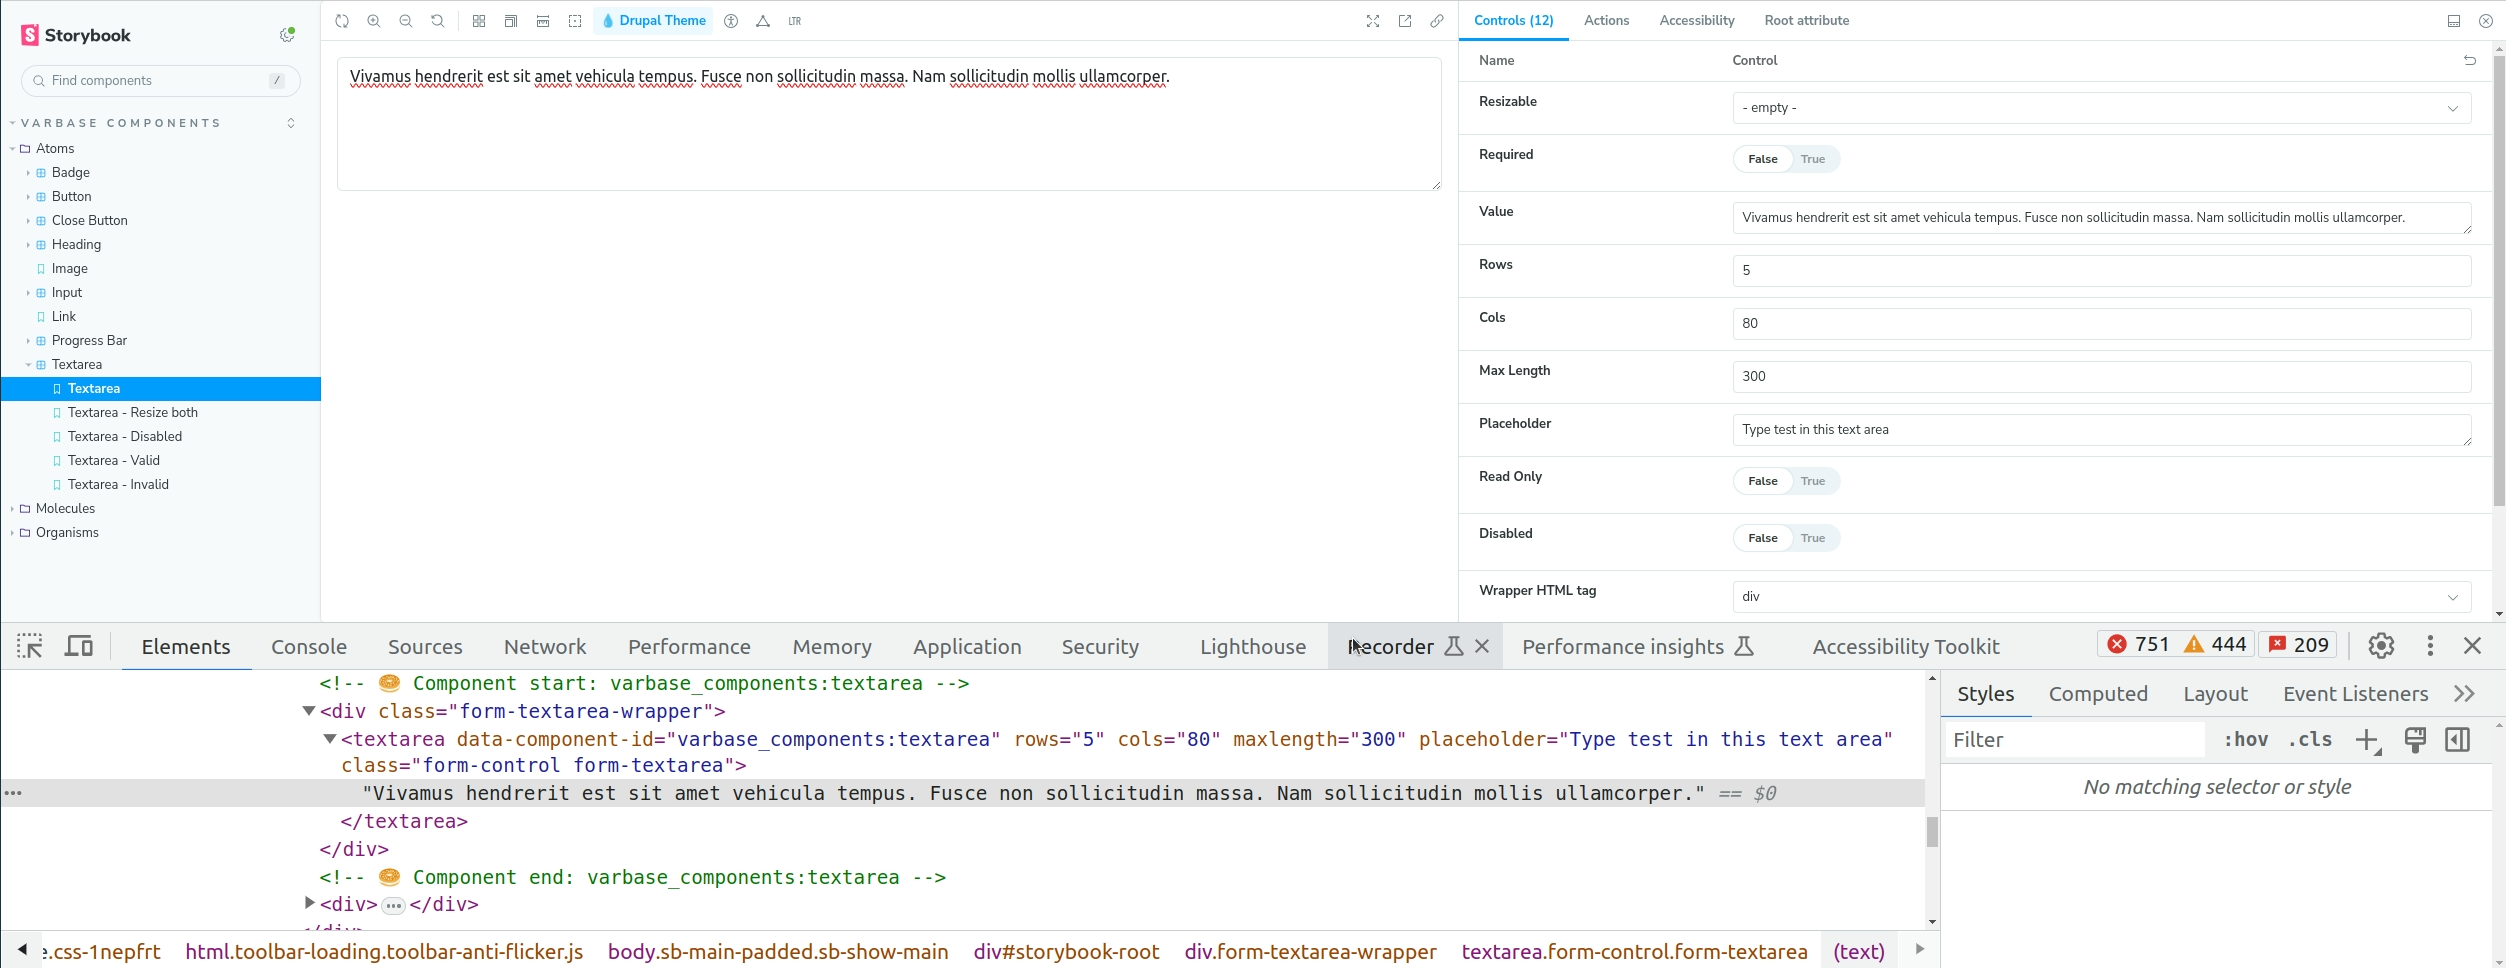Screen dimensions: 2506x968
Task: Click the zoom in icon in preview toolbar
Action: (374, 21)
